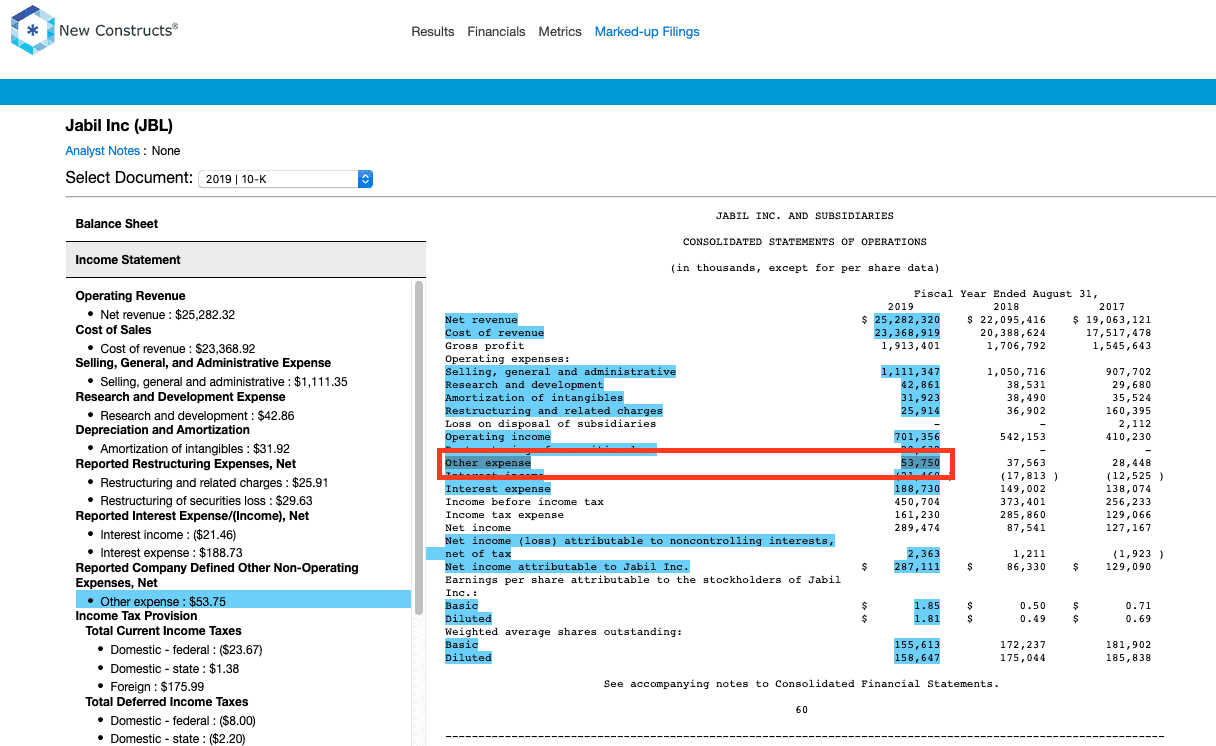Select 'Domestic - federal : ($23.67)' current tax entry
This screenshot has height=746, width=1216.
click(x=186, y=650)
